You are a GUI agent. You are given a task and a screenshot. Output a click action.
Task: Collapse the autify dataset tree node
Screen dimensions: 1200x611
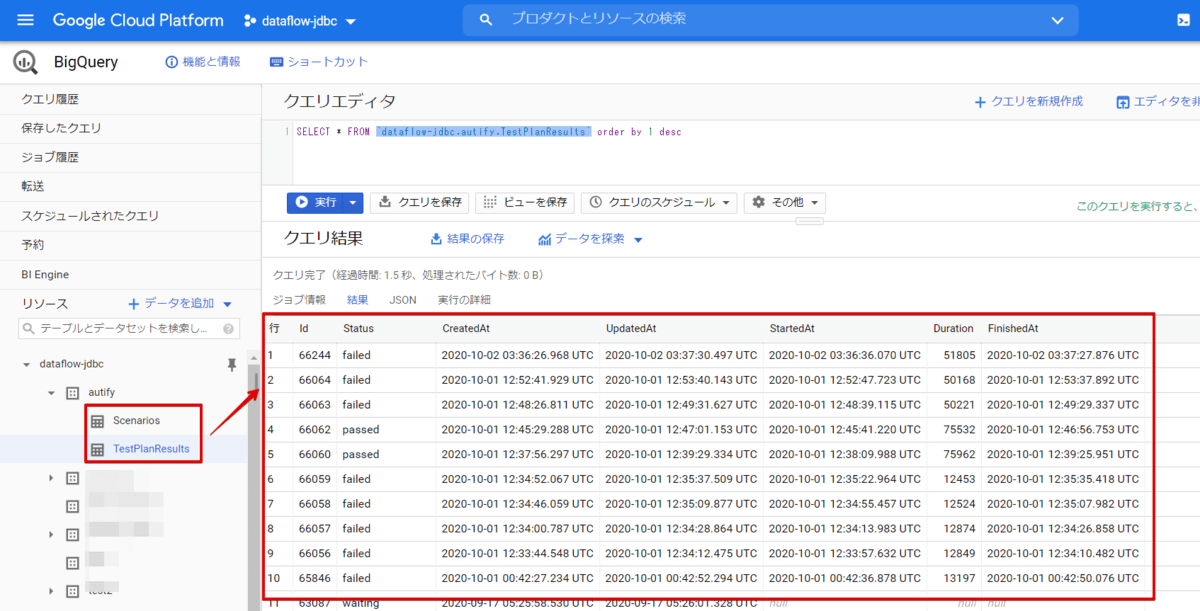51,393
